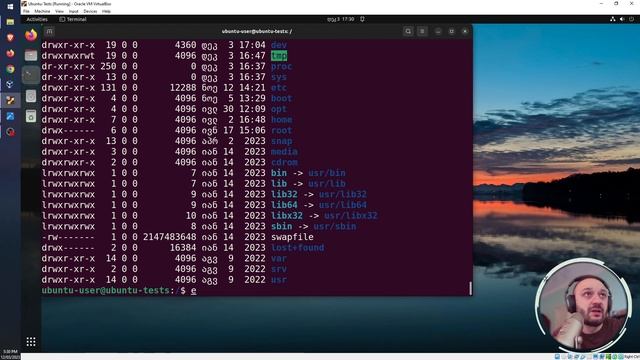Image resolution: width=640 pixels, height=360 pixels.
Task: Open the terminal search magnifier icon
Action: [x=408, y=31]
